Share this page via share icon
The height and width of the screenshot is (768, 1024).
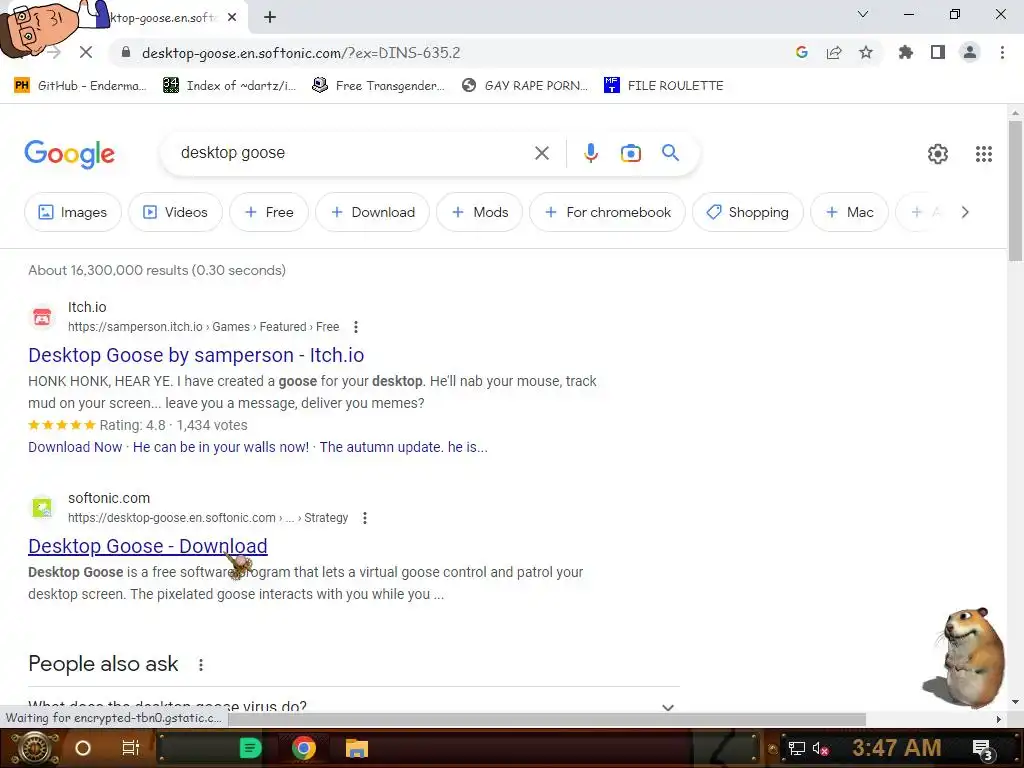[834, 52]
